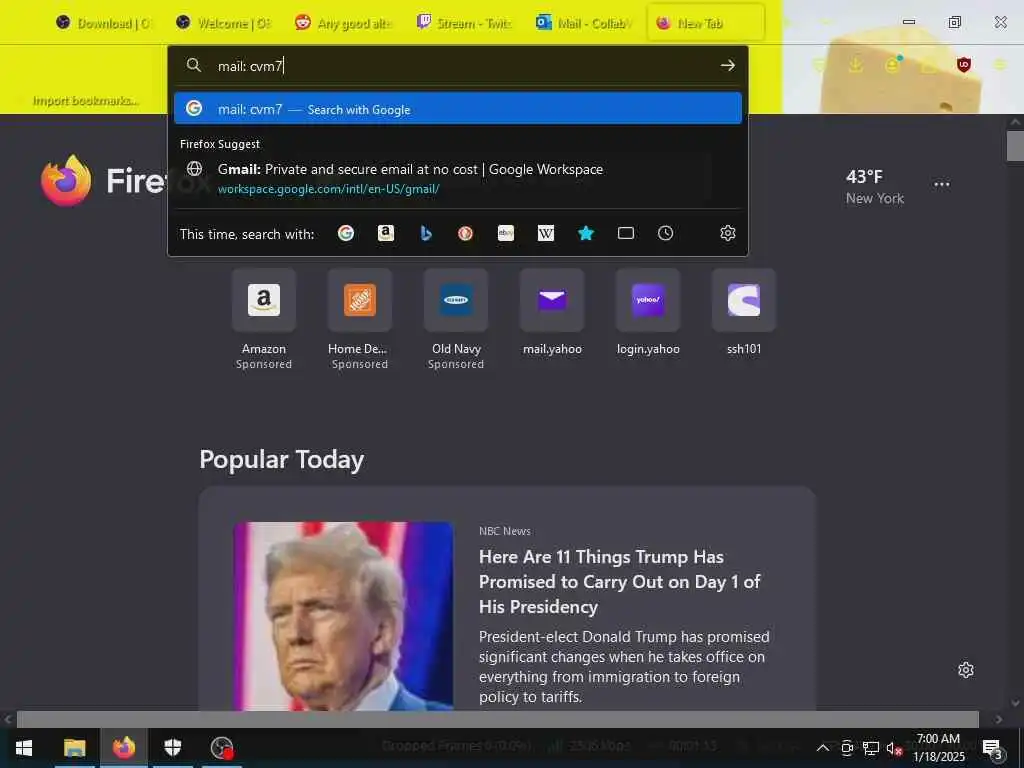
Task: Select the New Tab tab
Action: click(x=706, y=23)
